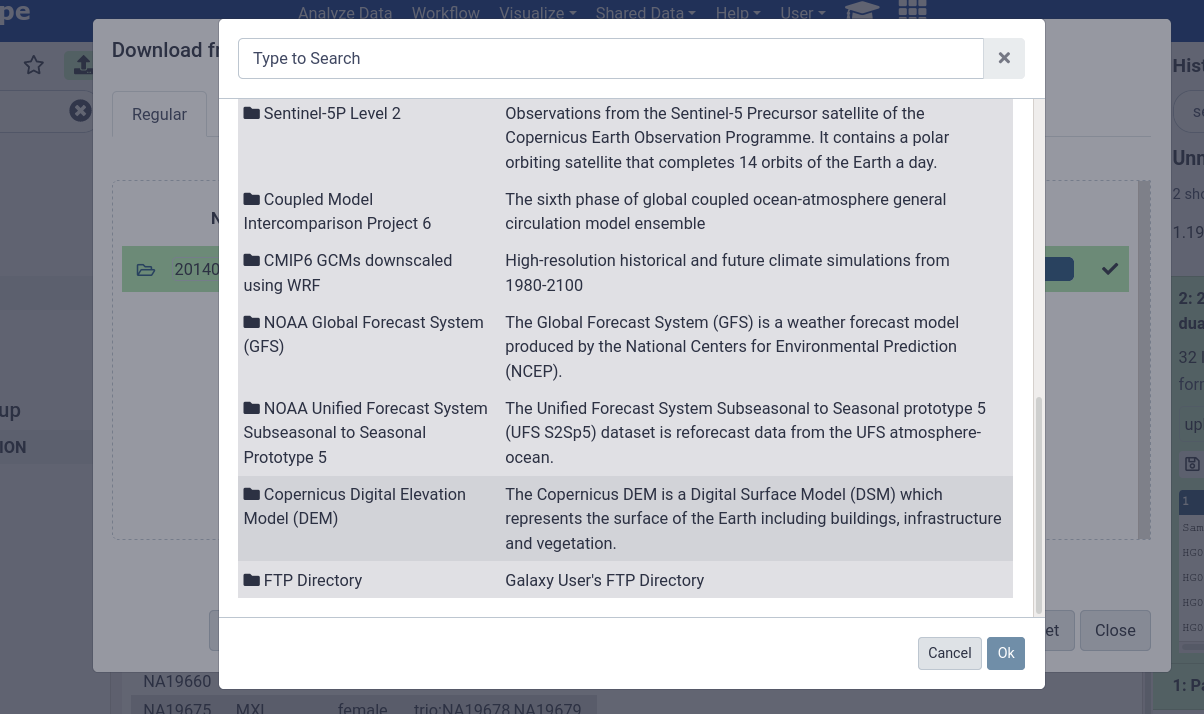Toggle the green checkmark on the selected 20140 dataset

pos(1109,268)
